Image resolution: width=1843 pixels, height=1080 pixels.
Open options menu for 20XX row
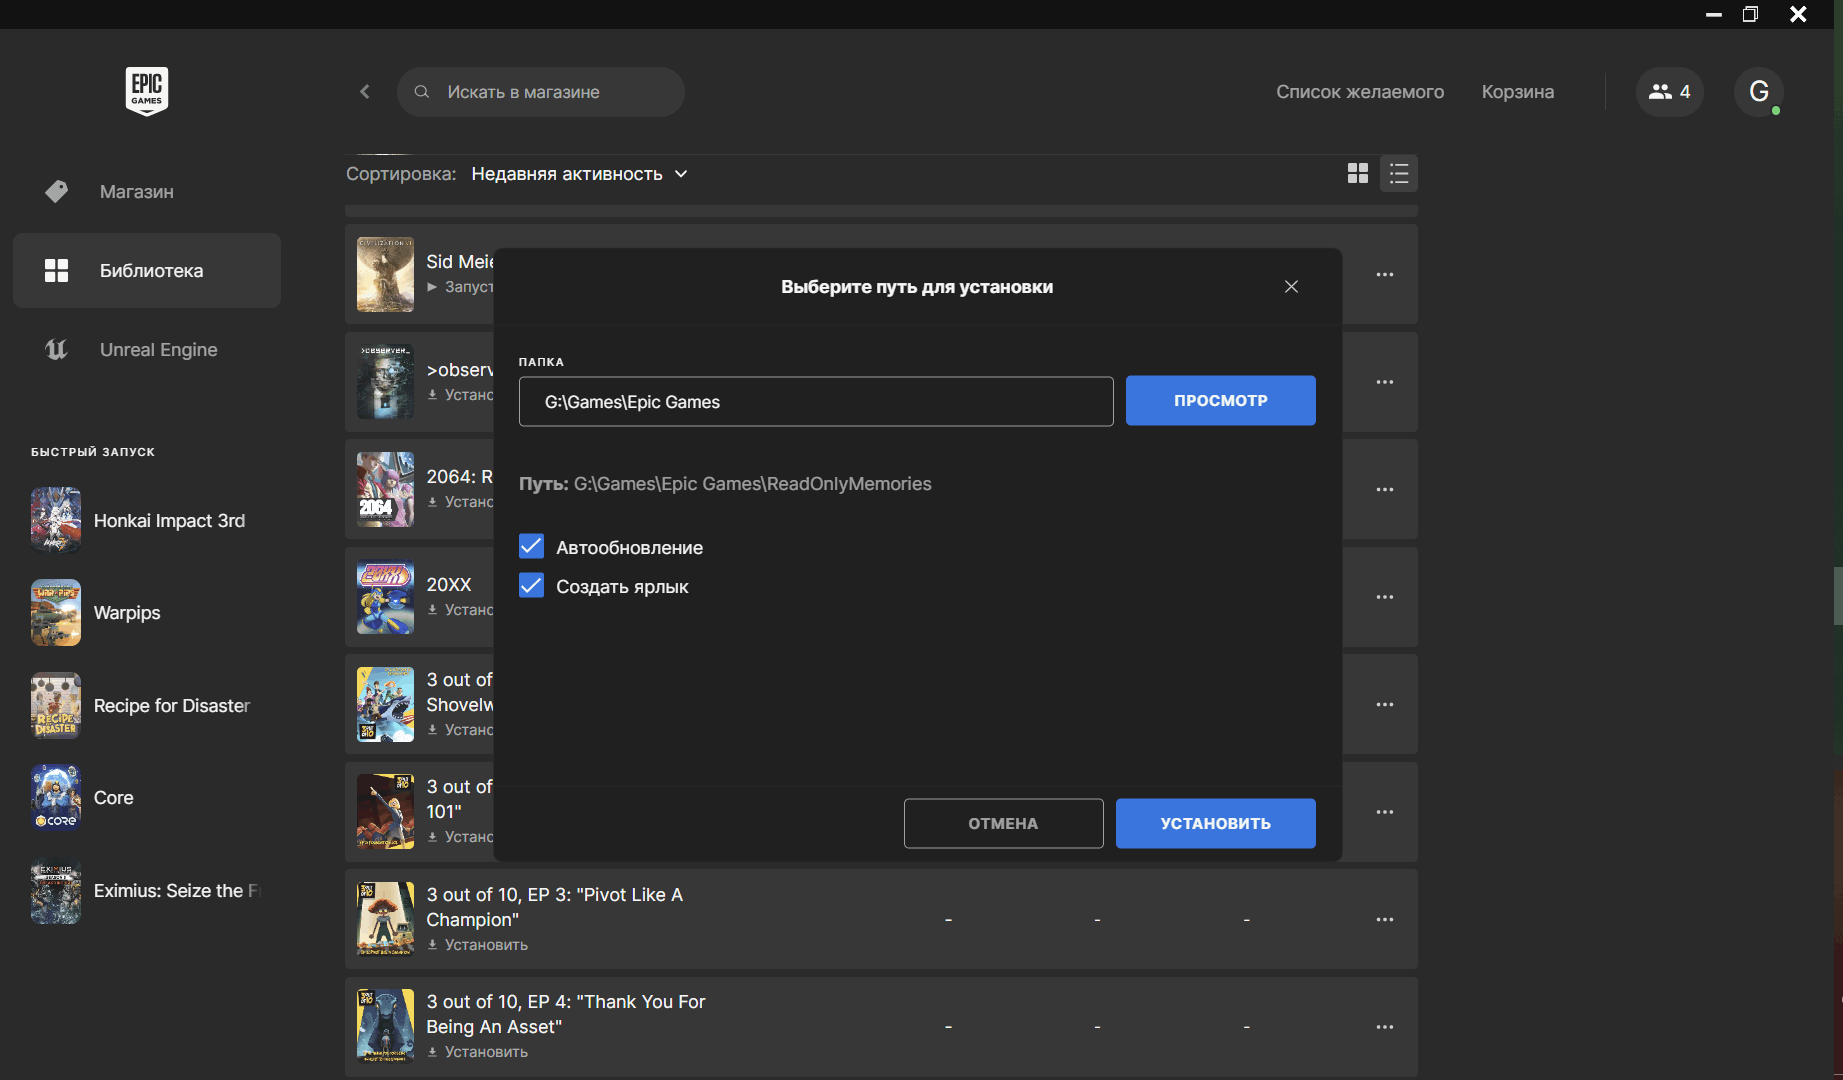click(1384, 597)
